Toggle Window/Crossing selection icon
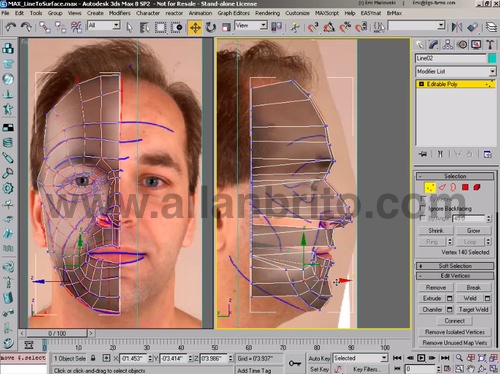The image size is (500, 374). tap(176, 27)
